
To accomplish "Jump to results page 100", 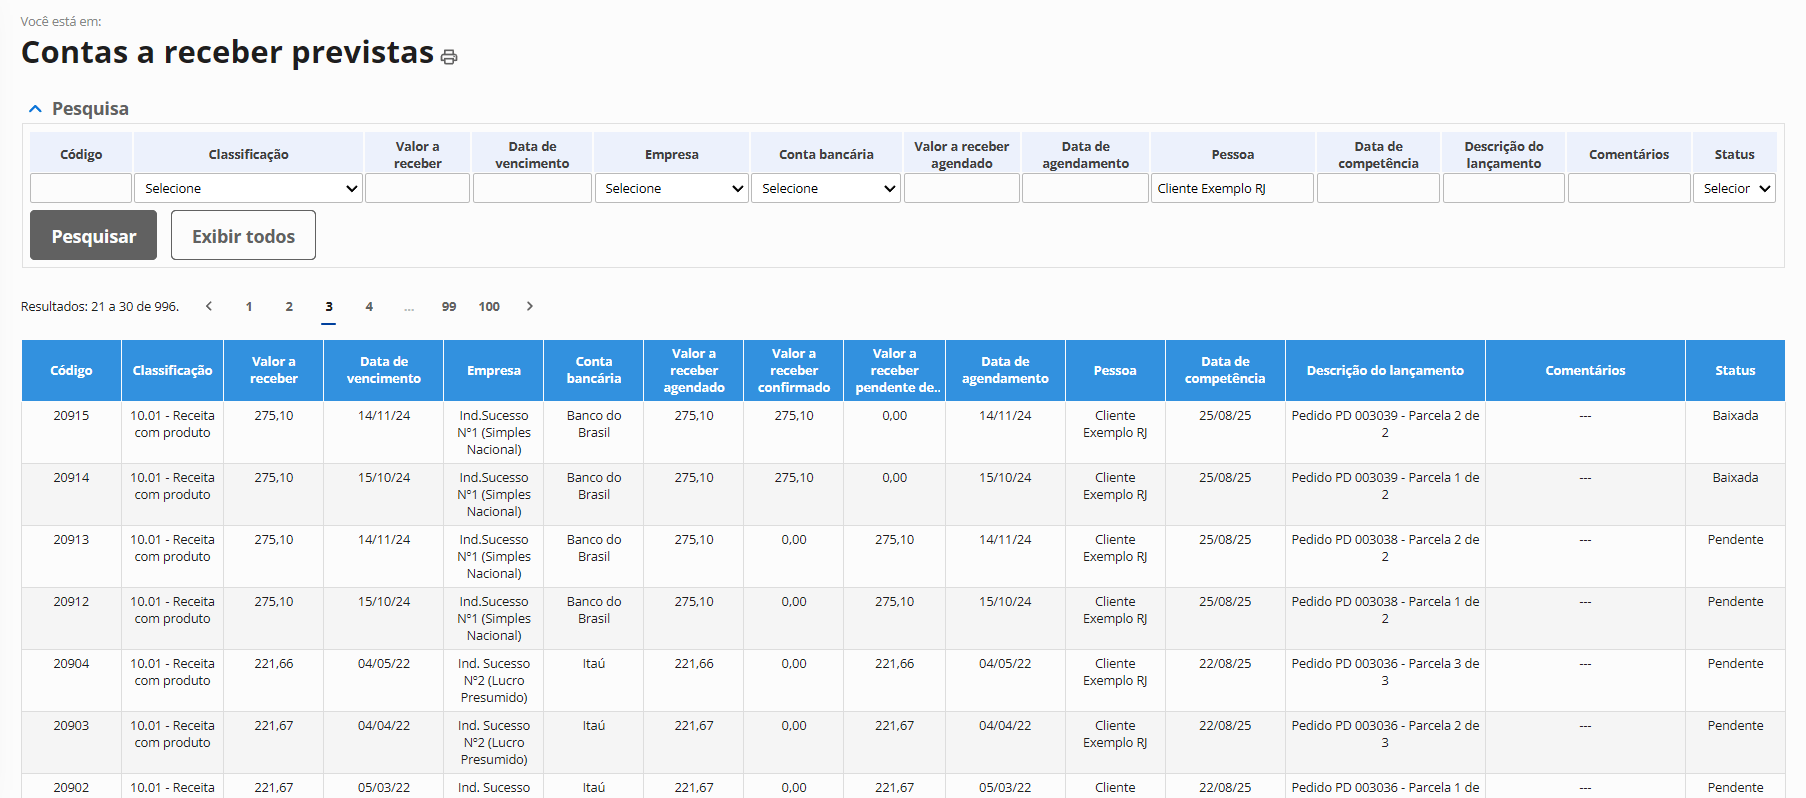I will tap(489, 307).
